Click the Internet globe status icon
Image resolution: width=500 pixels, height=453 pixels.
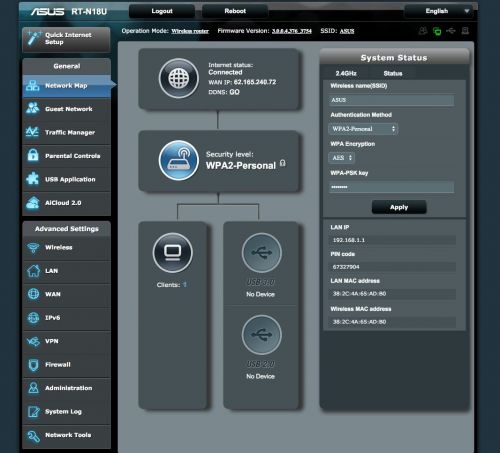[x=179, y=79]
